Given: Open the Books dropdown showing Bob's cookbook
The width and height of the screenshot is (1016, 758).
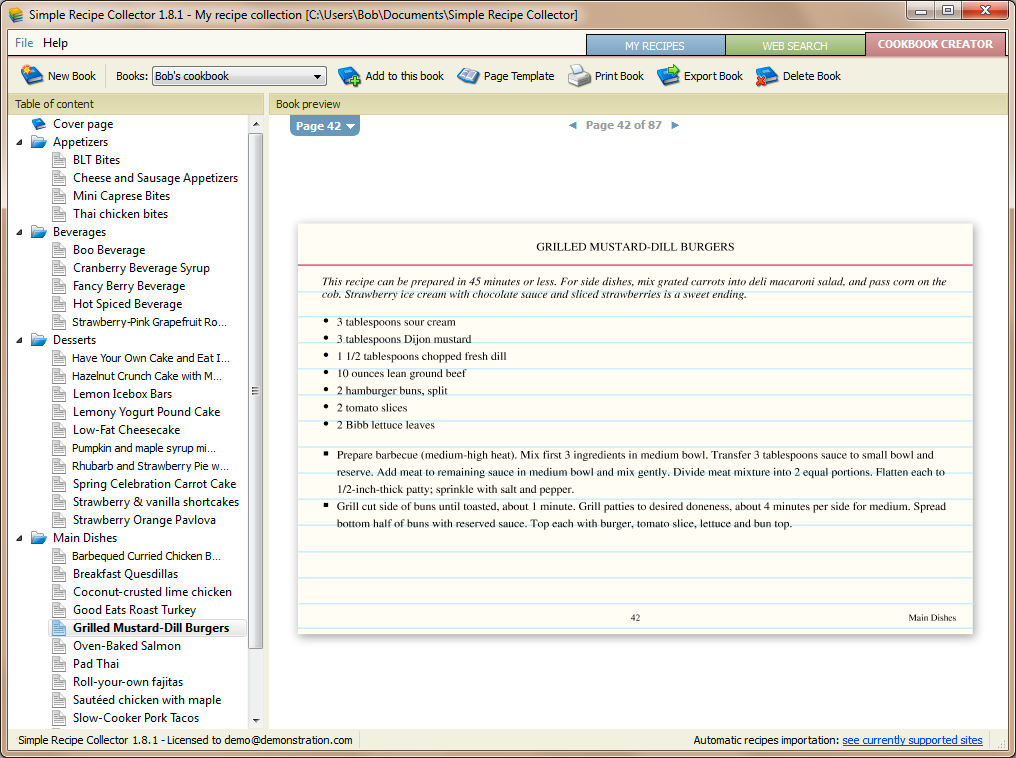Looking at the screenshot, I should click(238, 76).
